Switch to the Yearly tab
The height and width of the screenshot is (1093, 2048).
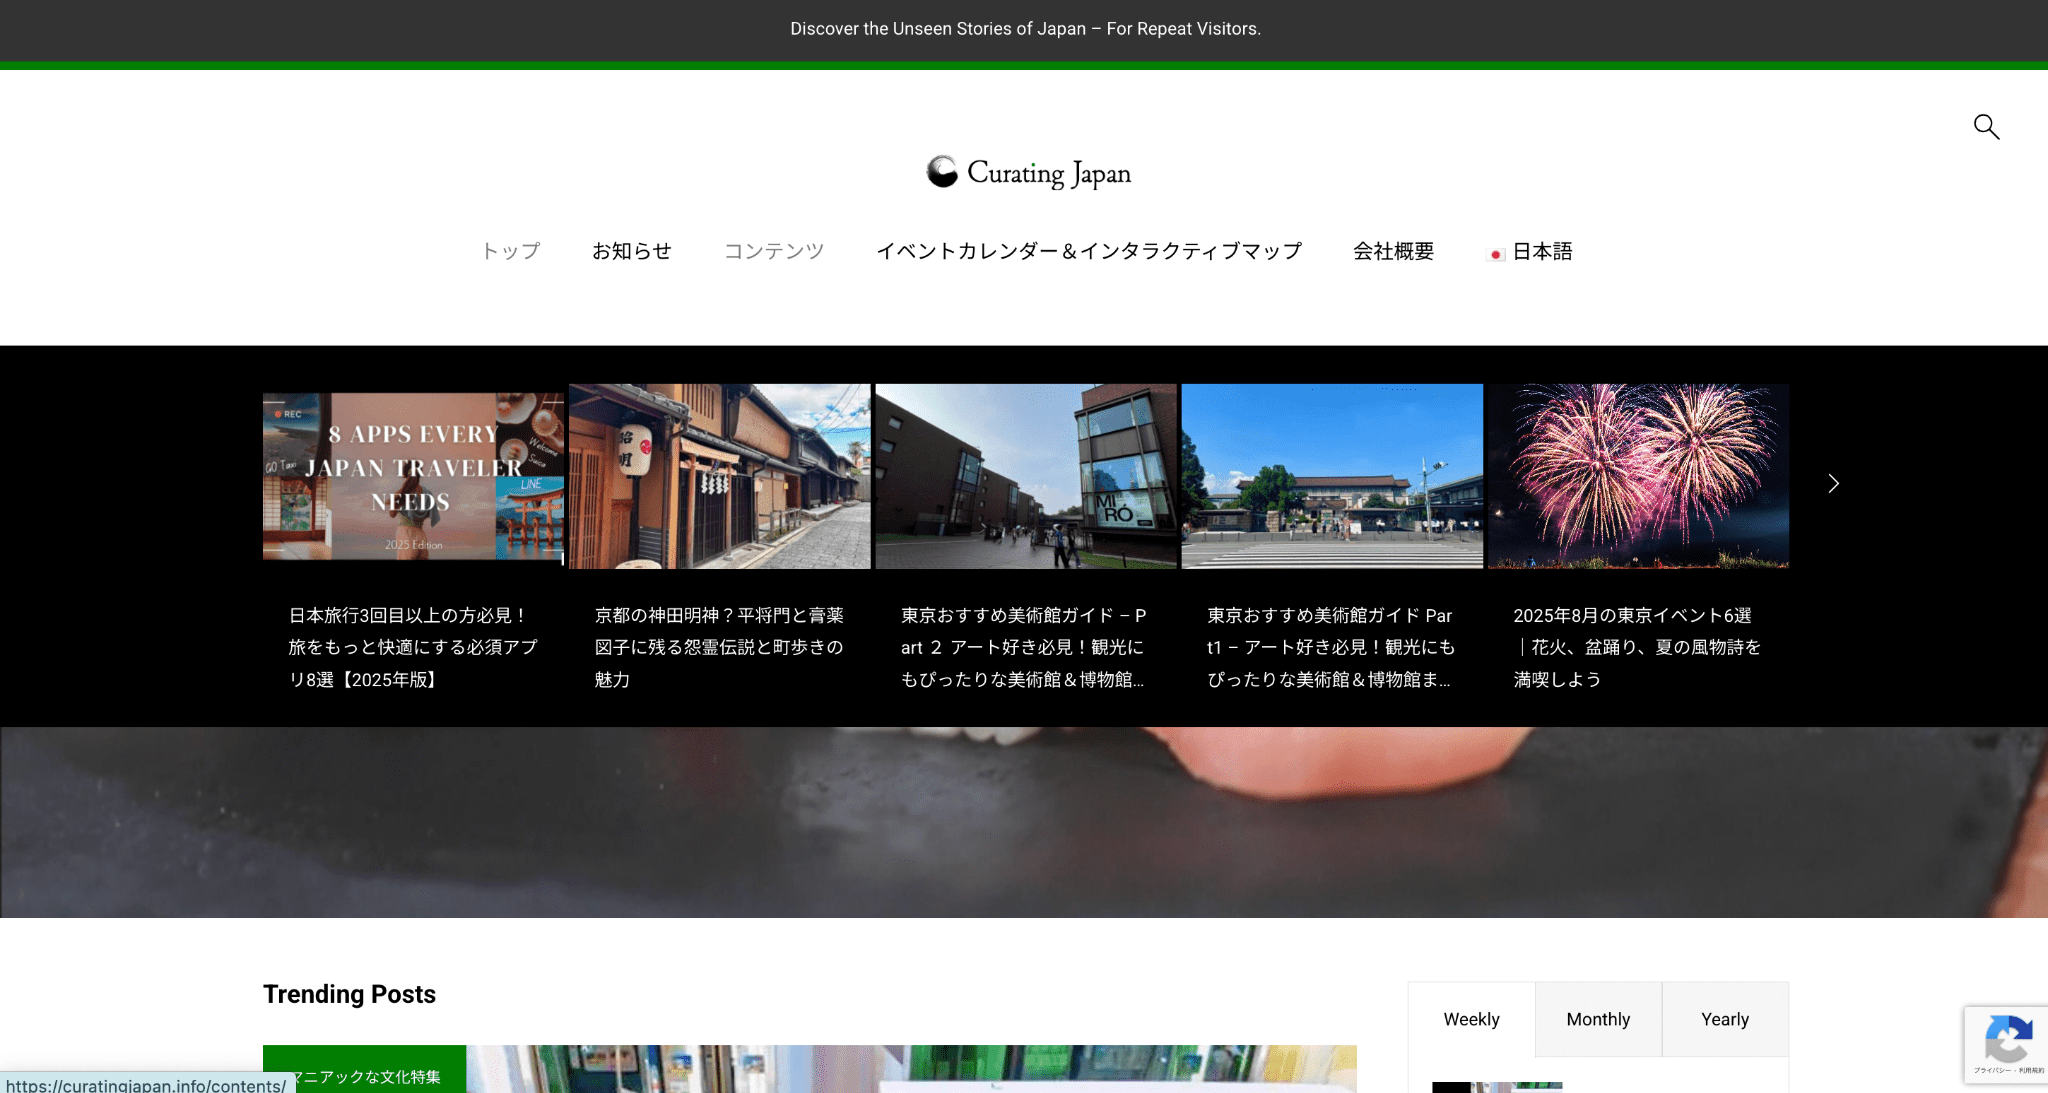click(x=1725, y=1019)
